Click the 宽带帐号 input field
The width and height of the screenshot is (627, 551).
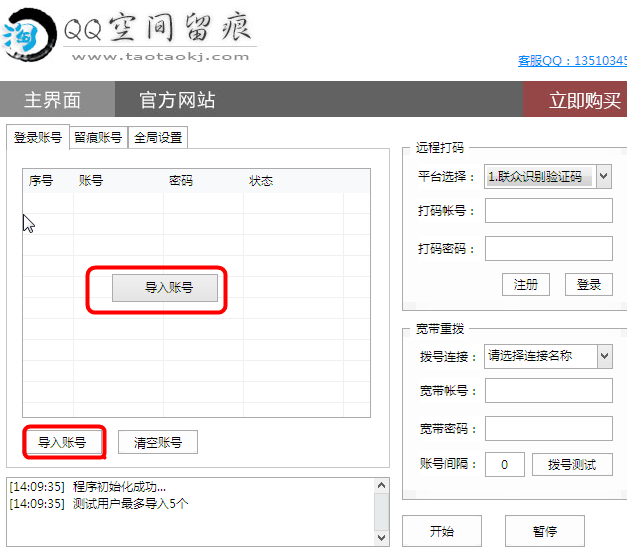coord(549,390)
